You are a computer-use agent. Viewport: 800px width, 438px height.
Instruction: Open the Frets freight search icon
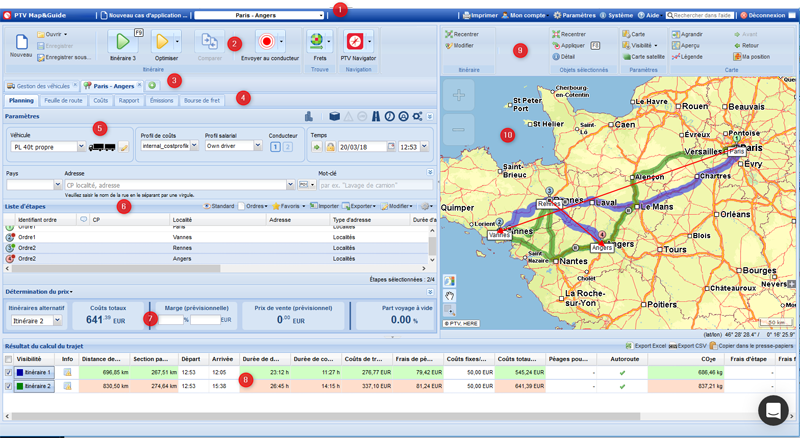click(x=316, y=41)
